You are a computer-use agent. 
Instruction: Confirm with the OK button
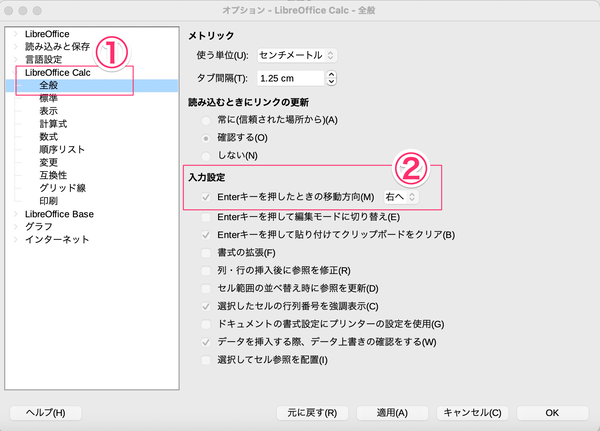click(x=552, y=413)
